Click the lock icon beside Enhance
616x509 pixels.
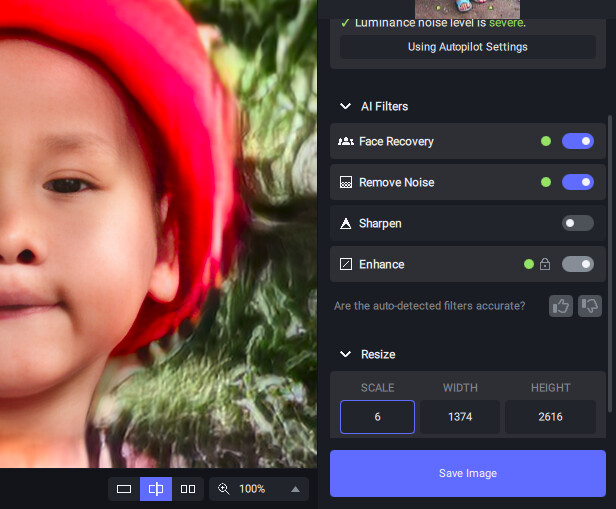(x=545, y=265)
